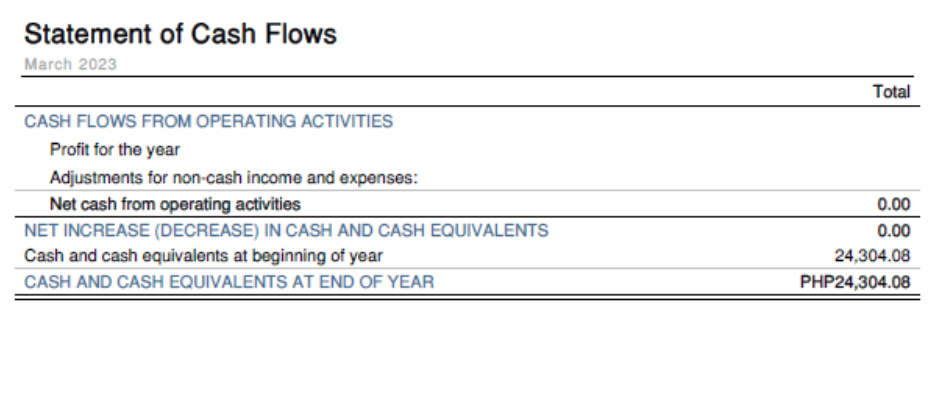Click the 0.00 net increase (decrease) amount
Screen dimensions: 936x419
893,230
